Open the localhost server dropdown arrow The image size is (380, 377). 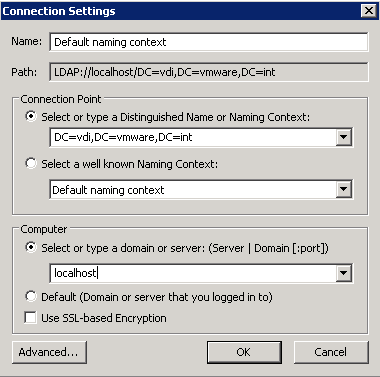(x=343, y=273)
